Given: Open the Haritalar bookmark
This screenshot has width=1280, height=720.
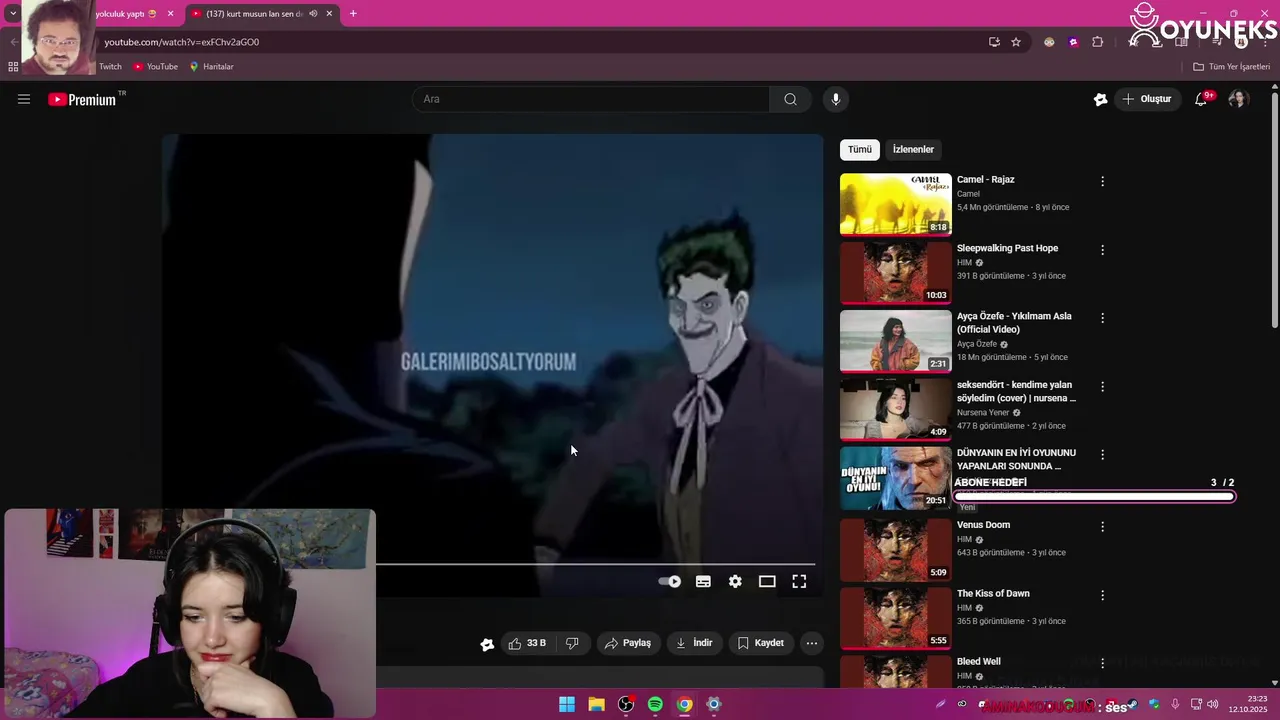Looking at the screenshot, I should pyautogui.click(x=211, y=67).
